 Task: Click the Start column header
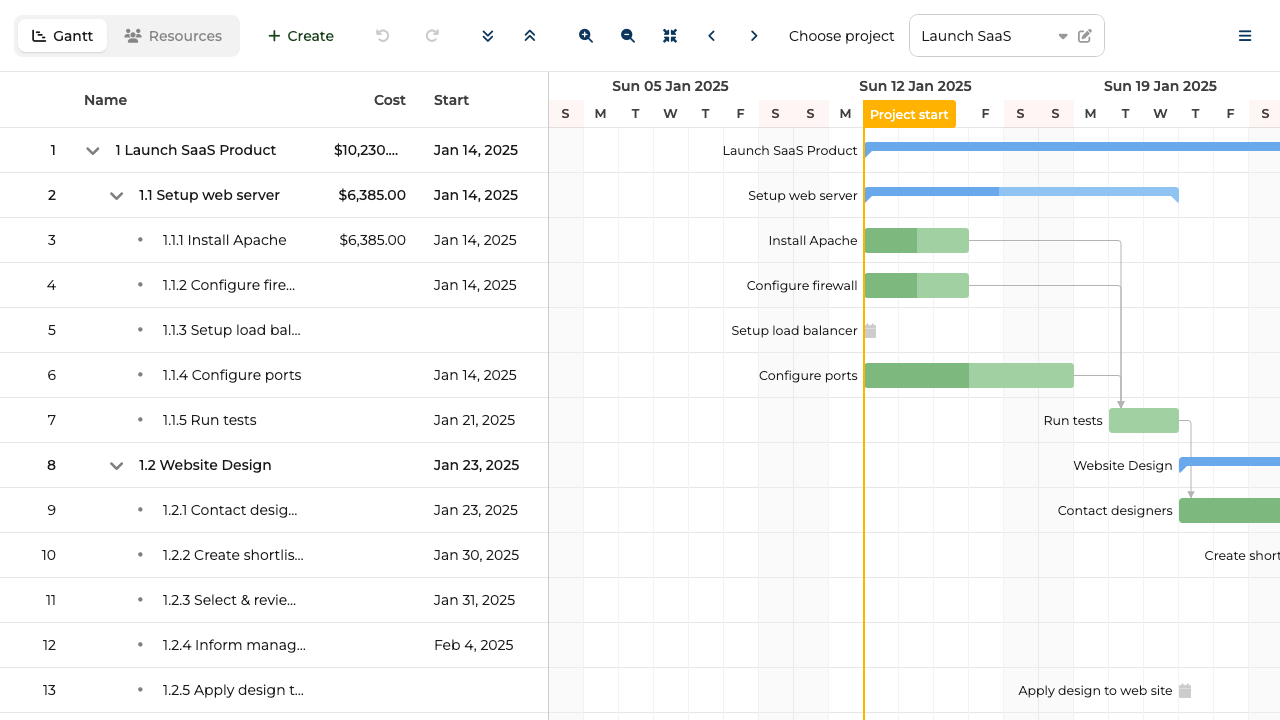coord(452,100)
